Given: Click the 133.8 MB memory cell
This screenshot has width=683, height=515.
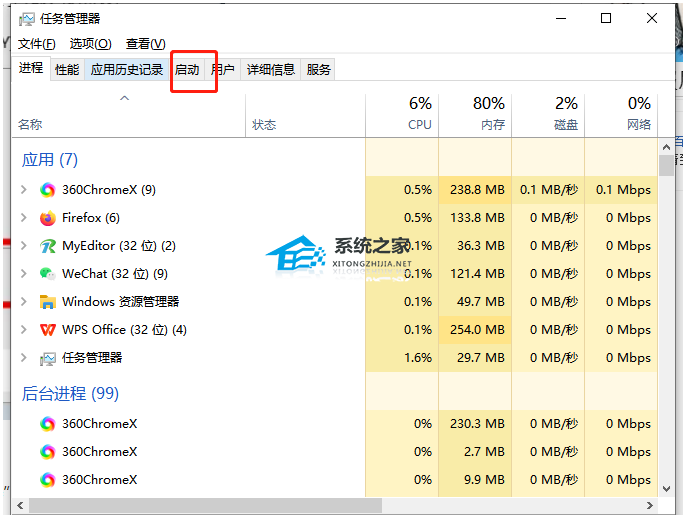Looking at the screenshot, I should (x=475, y=218).
